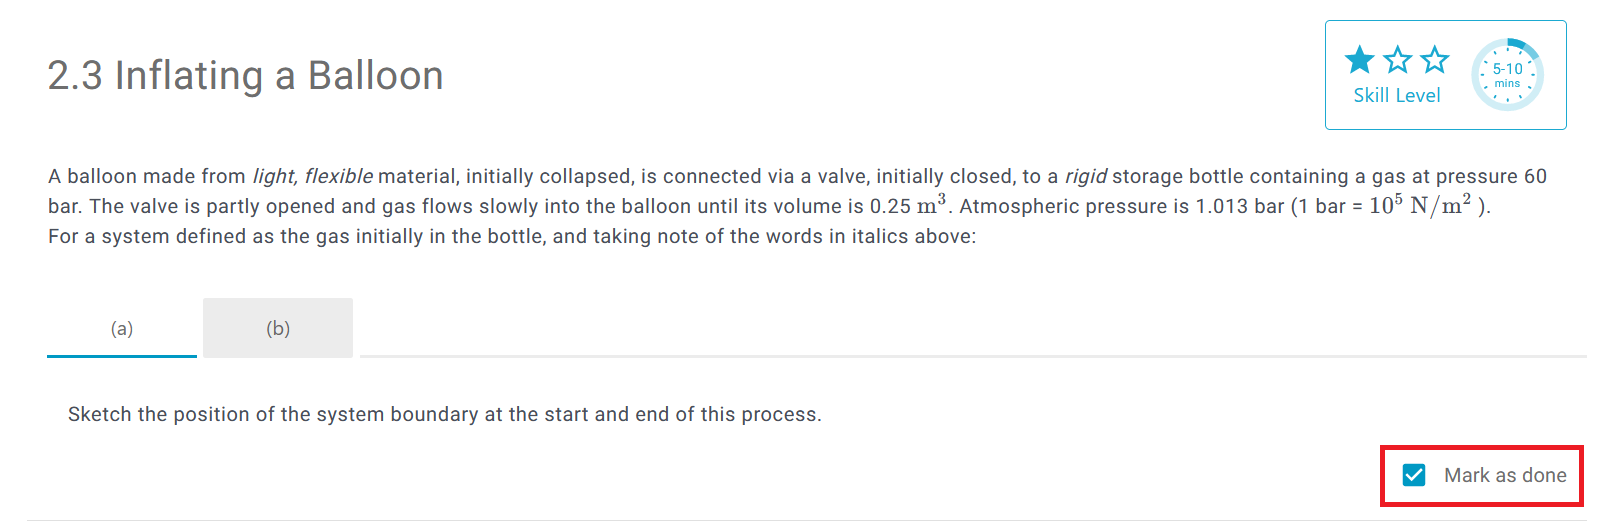Click the 2.3 Inflating a Balloon heading
Image resolution: width=1598 pixels, height=522 pixels.
(x=245, y=76)
